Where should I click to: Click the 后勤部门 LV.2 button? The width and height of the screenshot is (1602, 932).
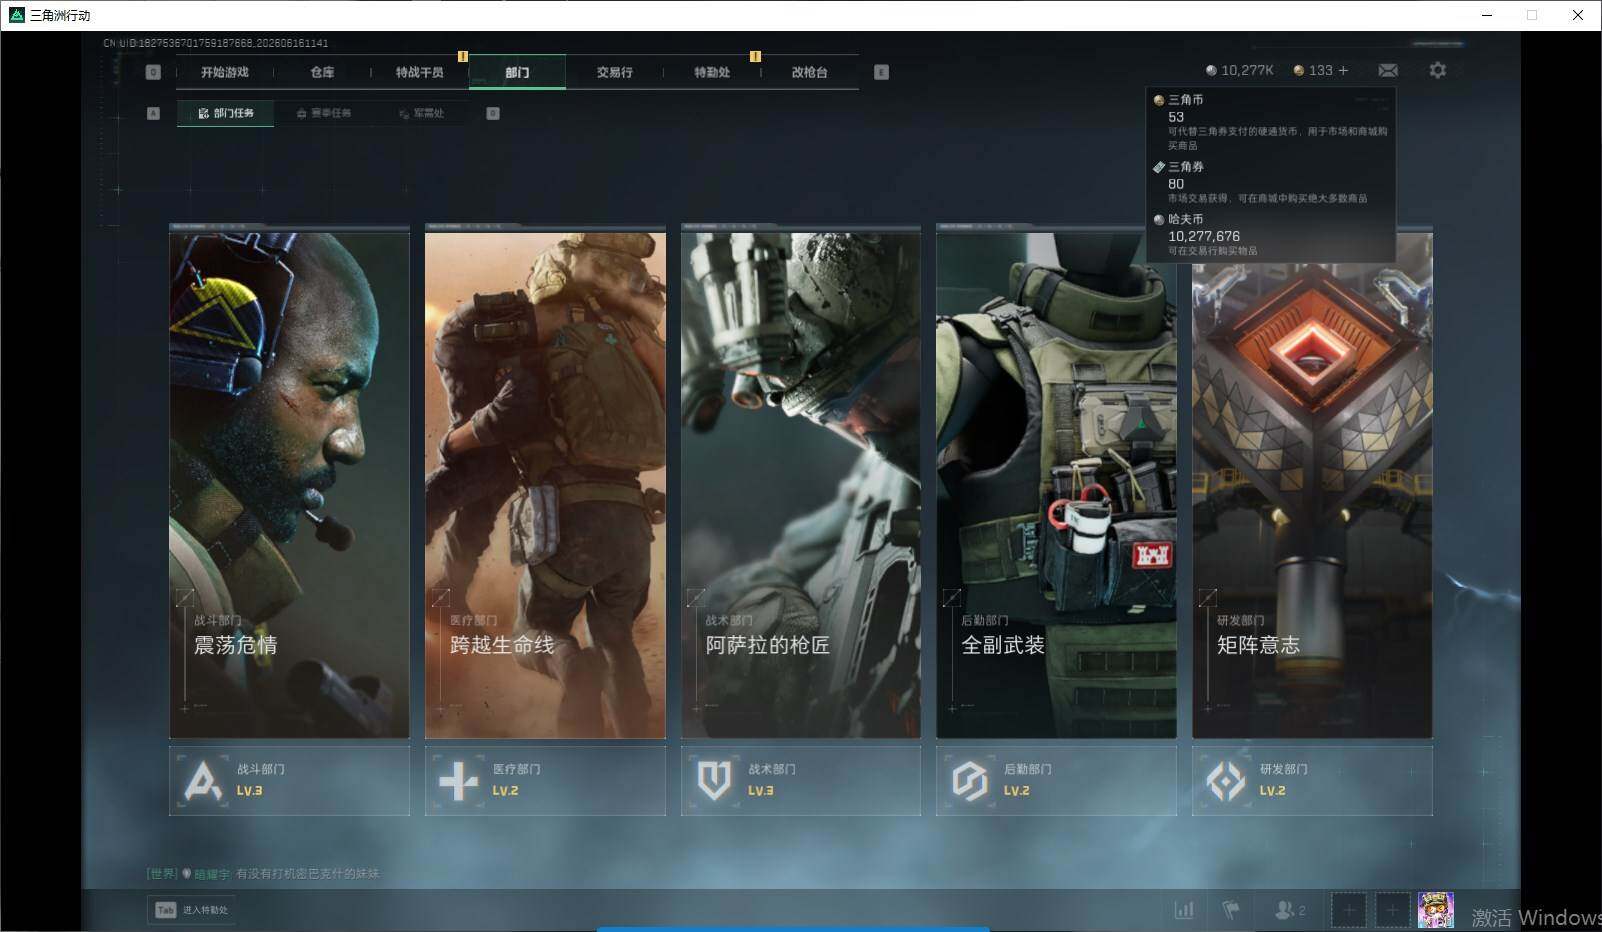point(1056,780)
